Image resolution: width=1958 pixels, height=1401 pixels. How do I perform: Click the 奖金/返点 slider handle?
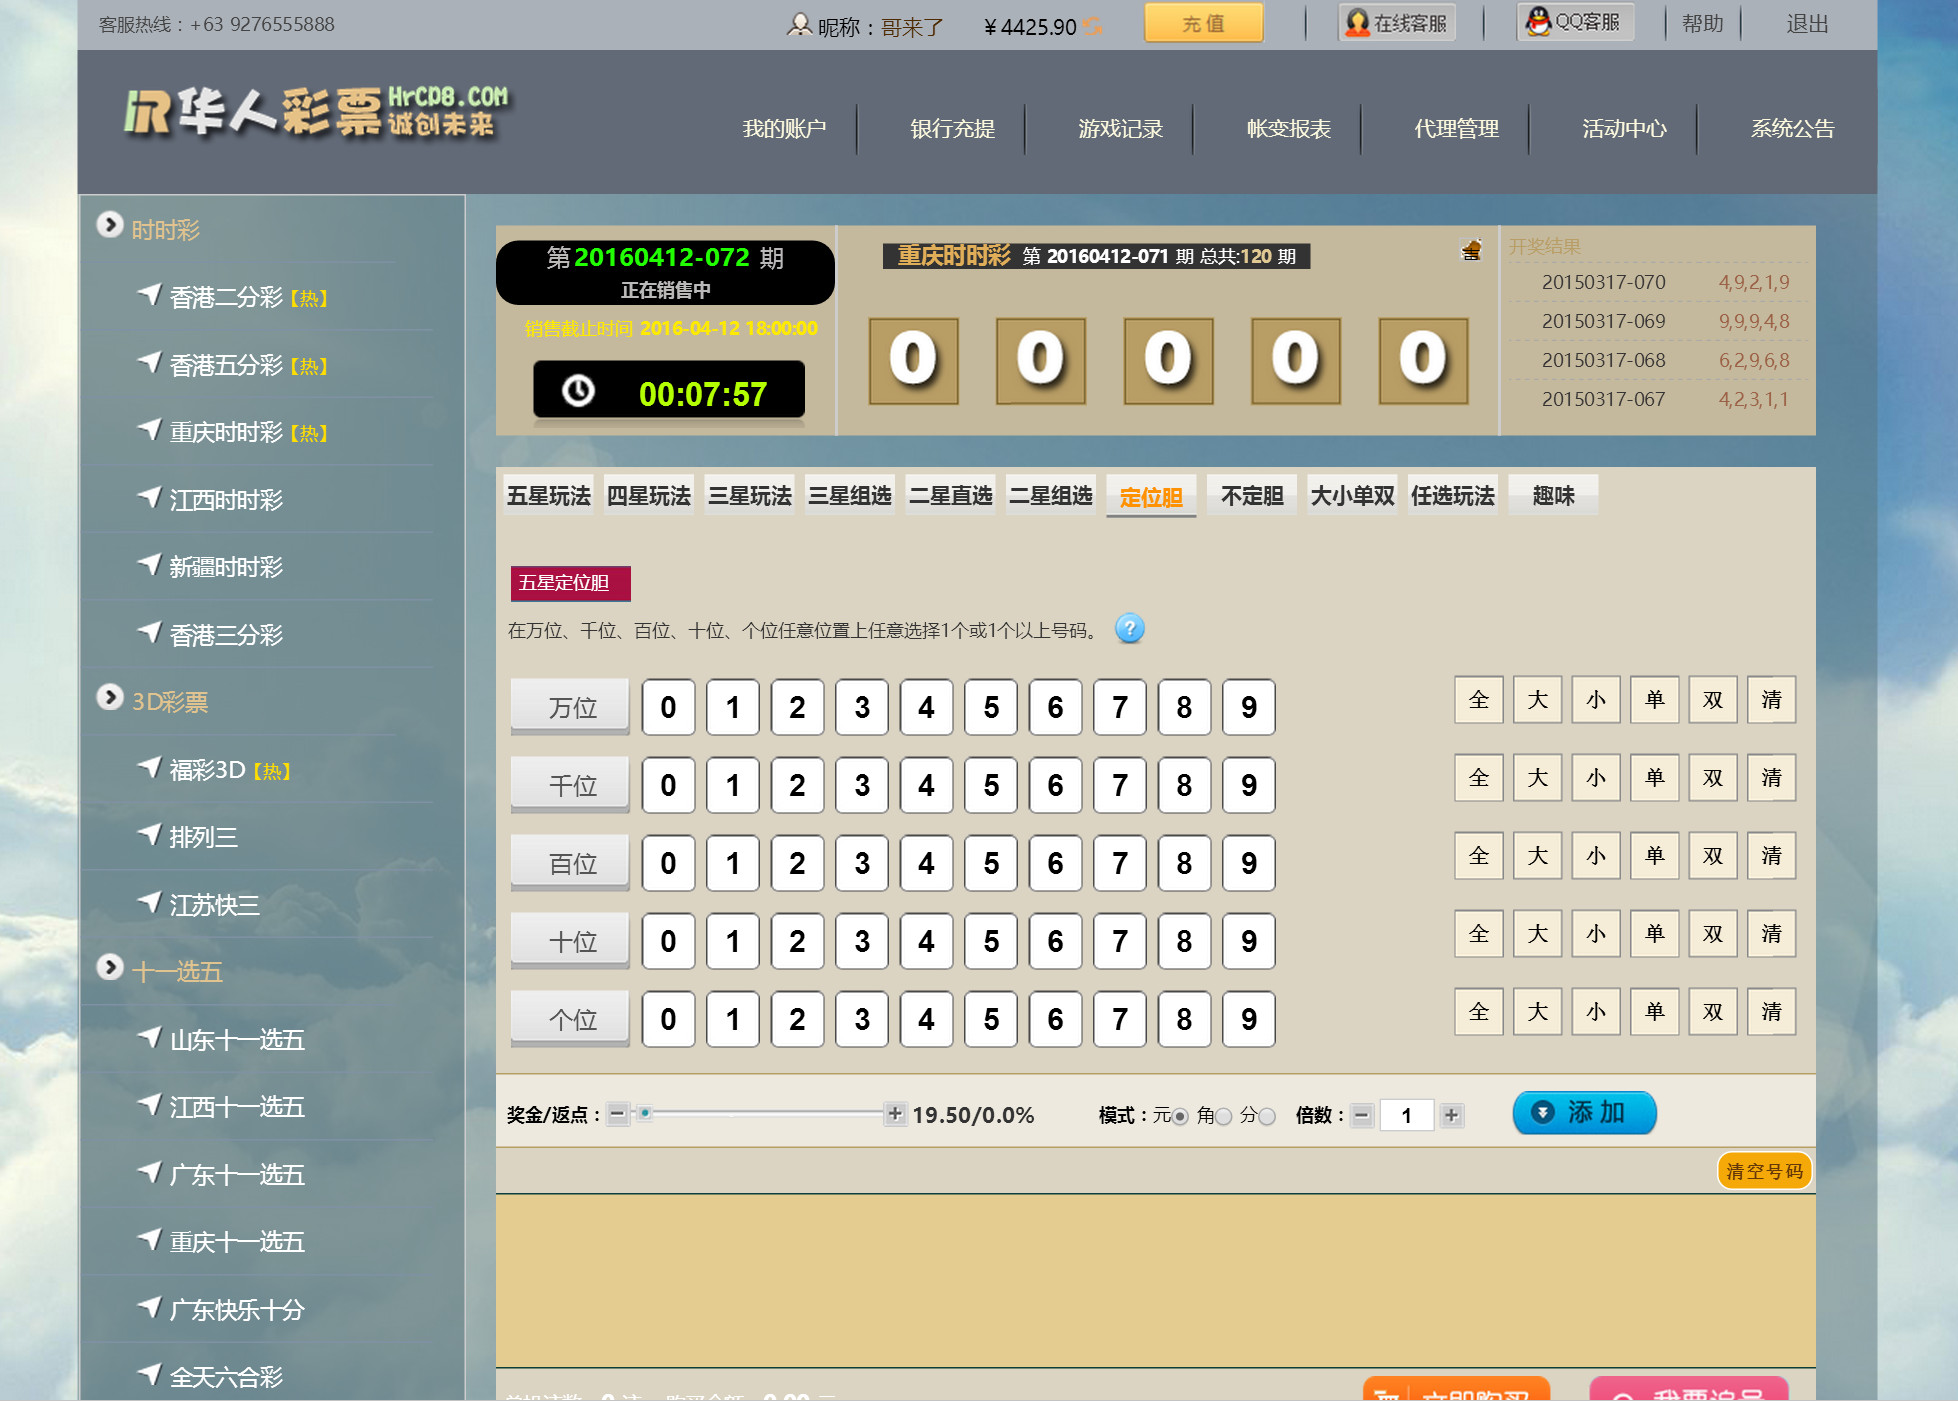pyautogui.click(x=645, y=1113)
